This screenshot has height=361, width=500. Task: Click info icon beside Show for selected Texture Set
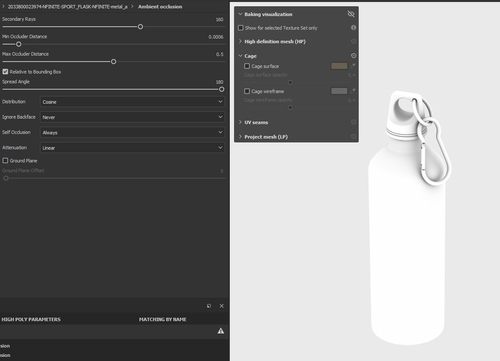(353, 28)
